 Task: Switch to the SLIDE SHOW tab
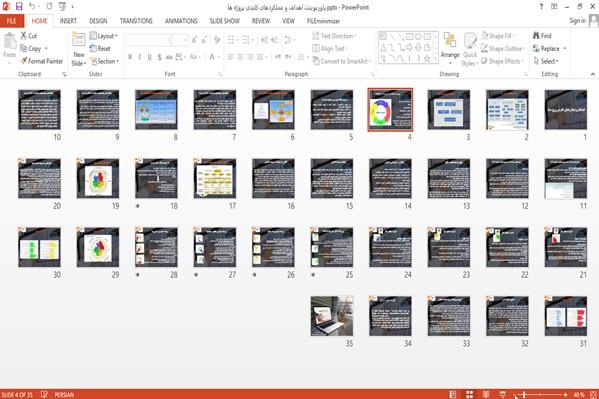225,21
